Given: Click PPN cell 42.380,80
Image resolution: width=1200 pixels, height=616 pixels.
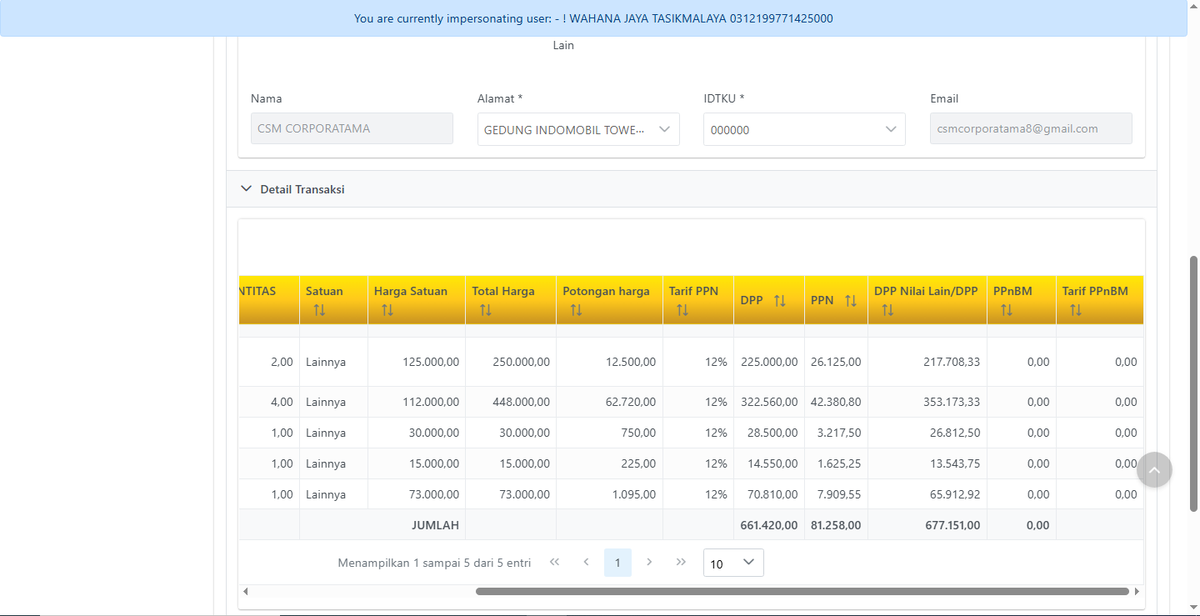Looking at the screenshot, I should click(x=836, y=401).
